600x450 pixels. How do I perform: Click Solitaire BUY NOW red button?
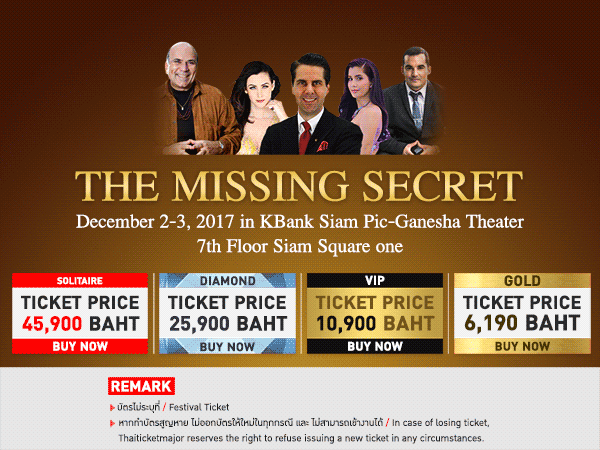coord(80,346)
